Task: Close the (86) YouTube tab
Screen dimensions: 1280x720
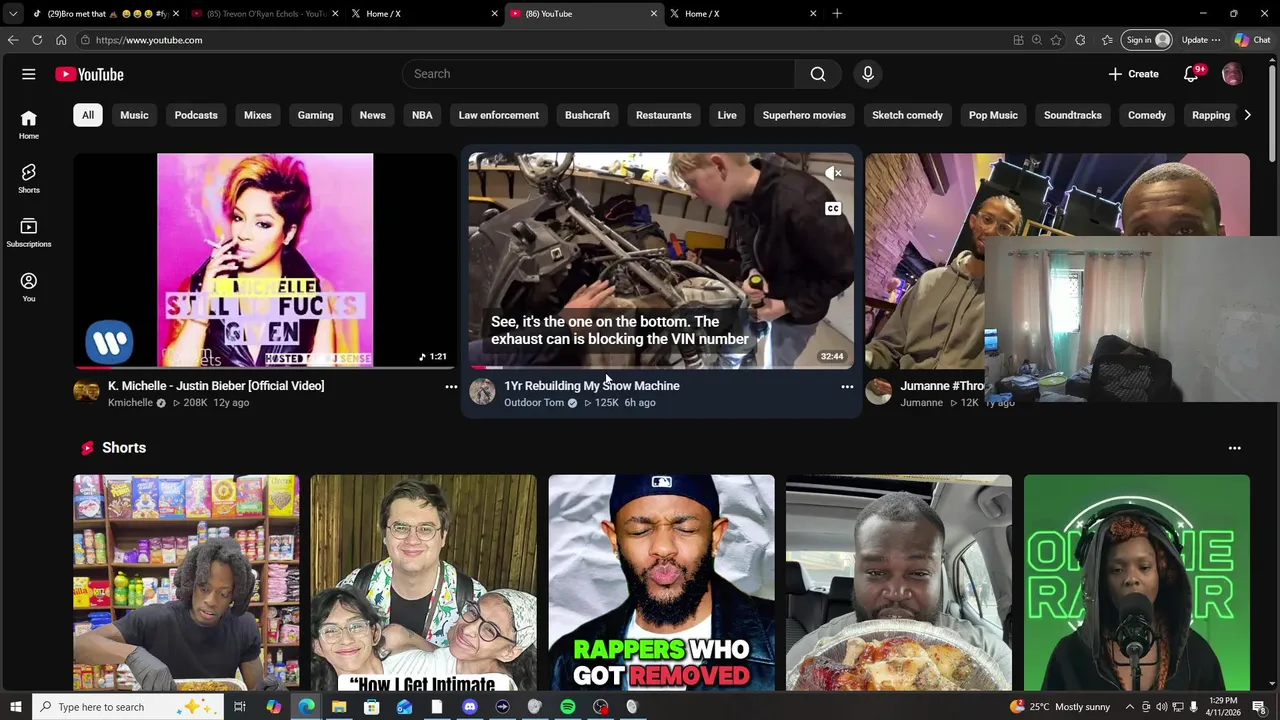Action: tap(654, 14)
